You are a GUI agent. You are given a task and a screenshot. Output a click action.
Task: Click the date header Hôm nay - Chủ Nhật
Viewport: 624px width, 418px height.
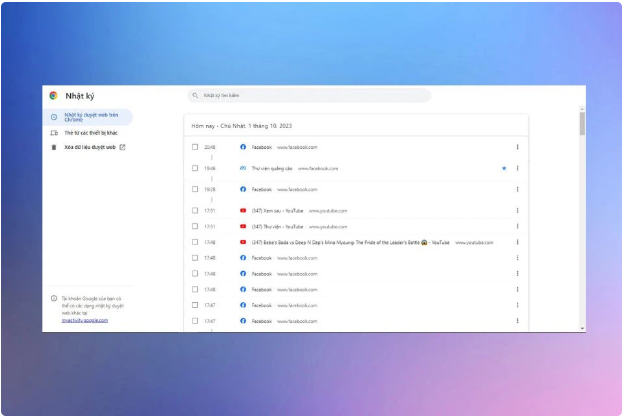[x=242, y=126]
